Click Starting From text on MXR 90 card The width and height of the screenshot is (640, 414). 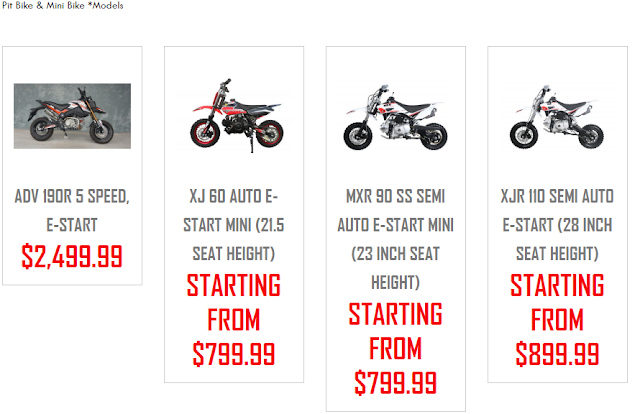pos(396,331)
